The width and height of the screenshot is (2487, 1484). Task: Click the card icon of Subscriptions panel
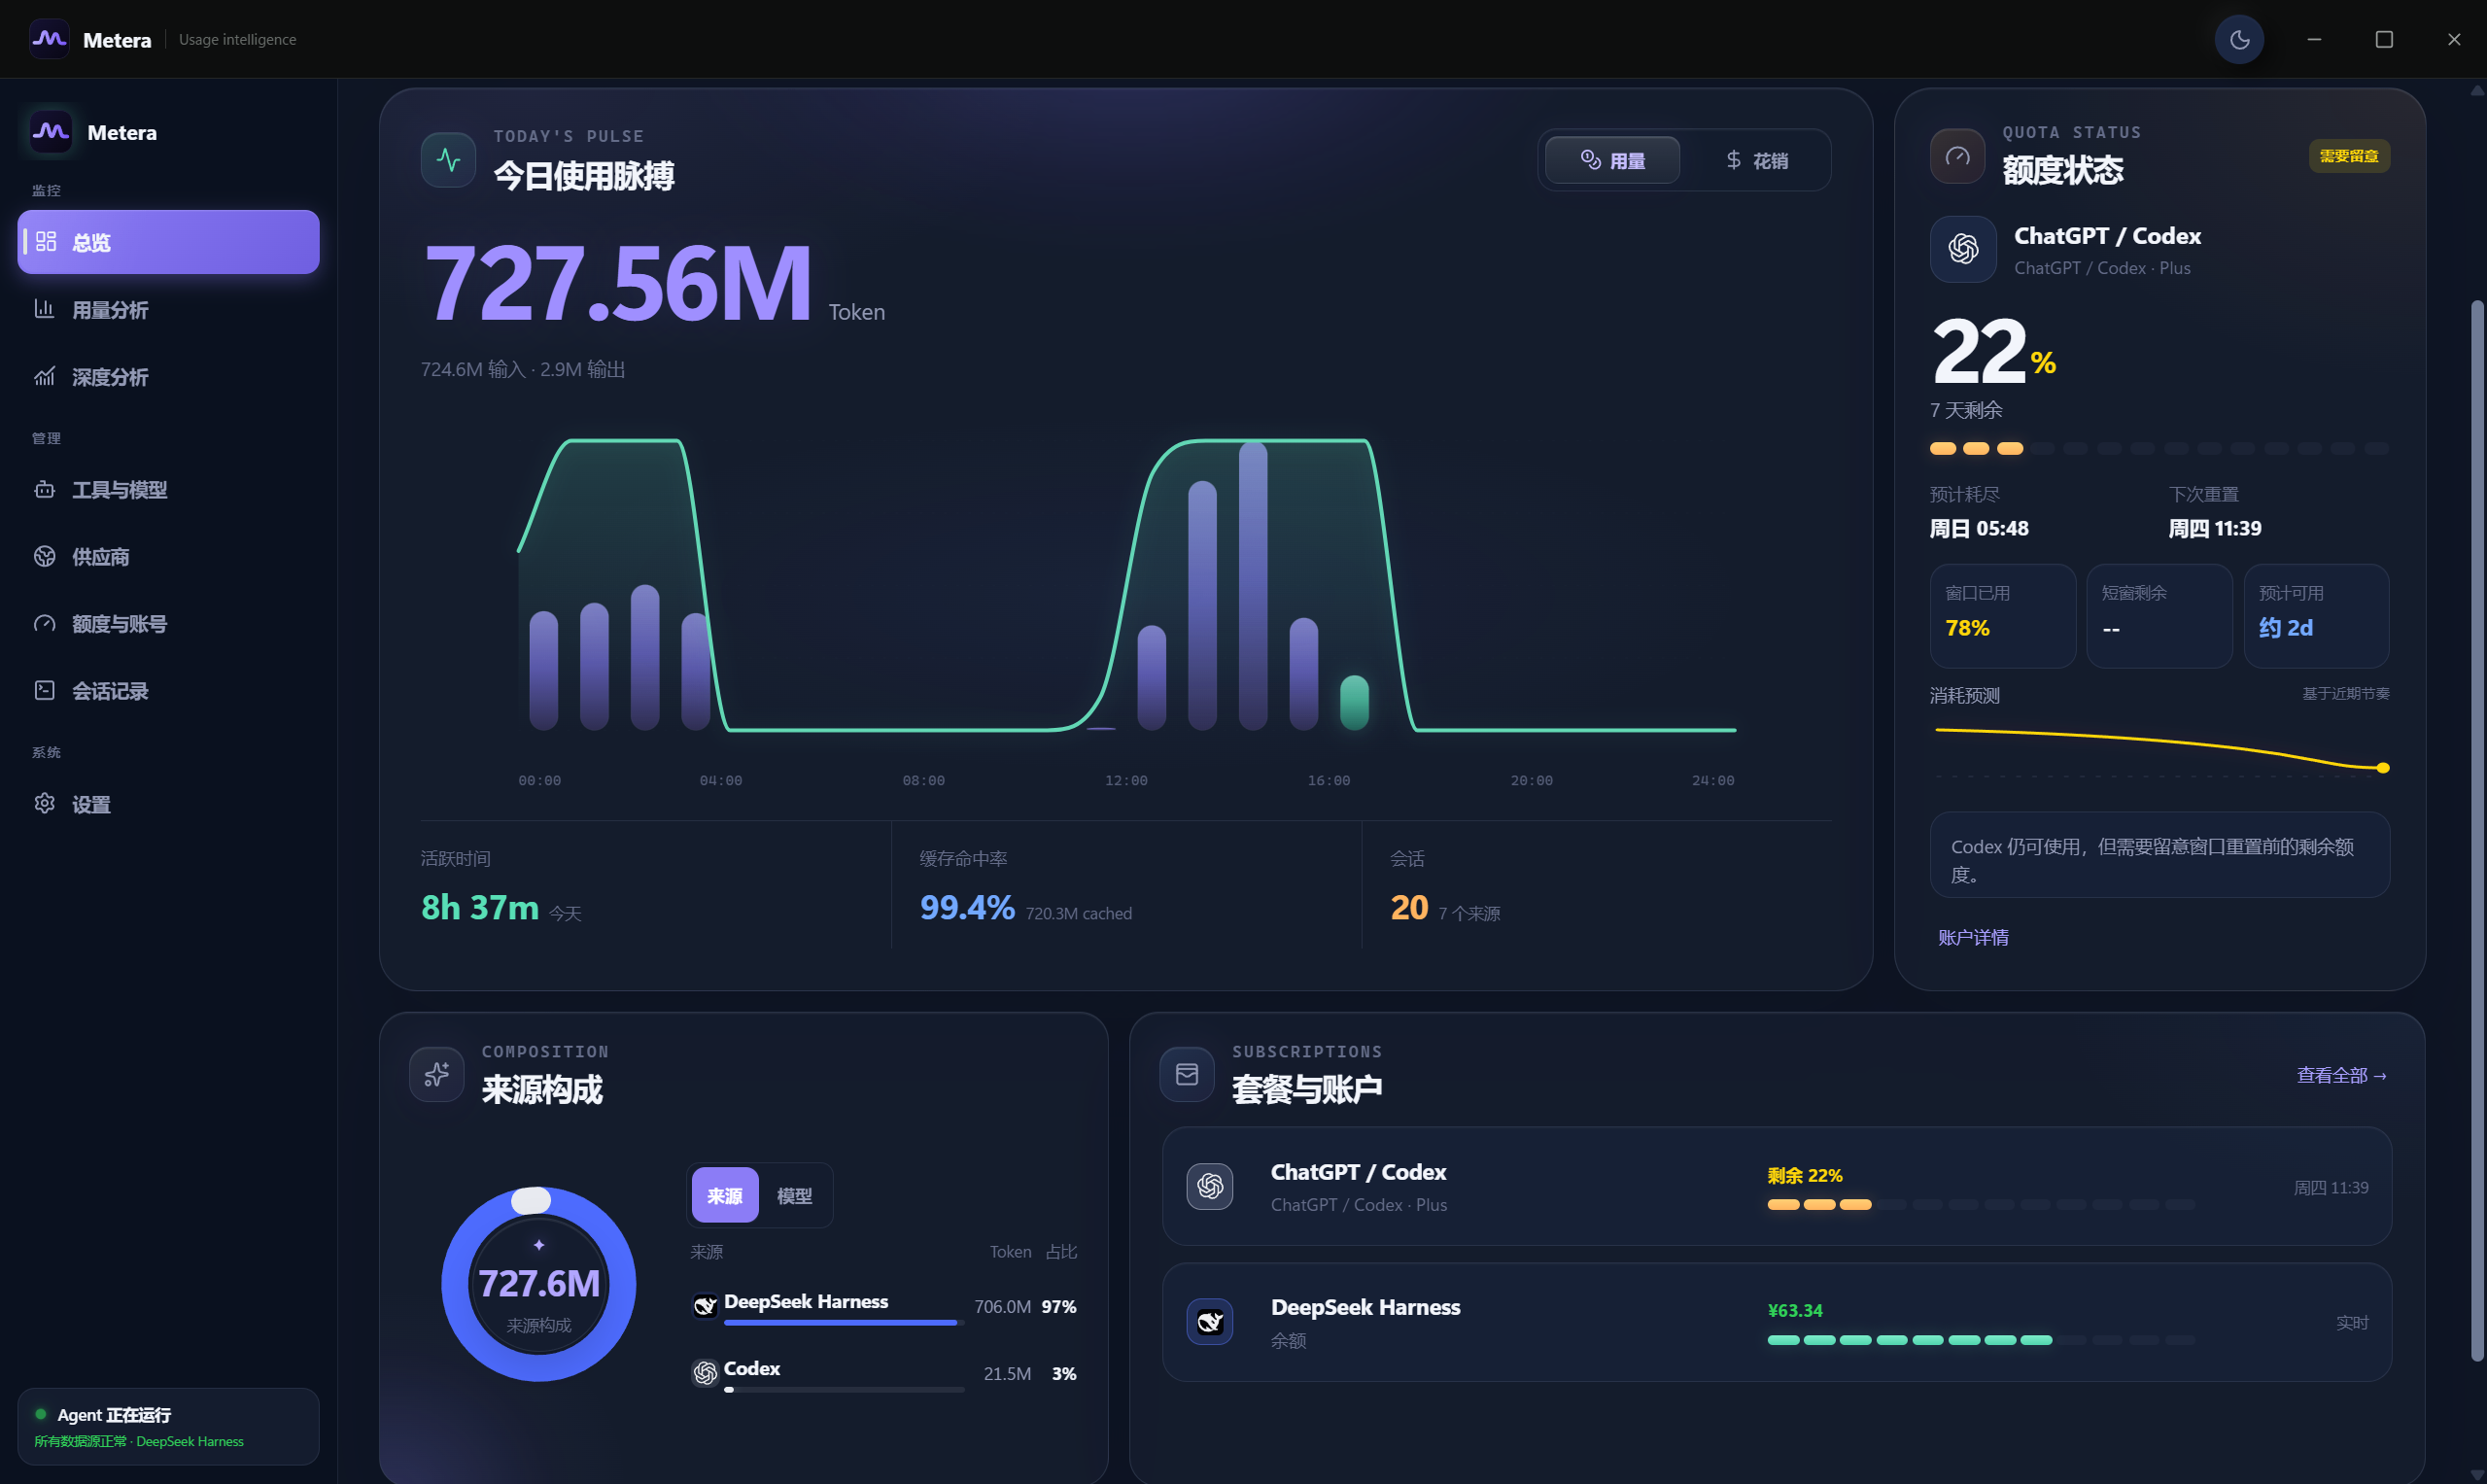[x=1187, y=1074]
